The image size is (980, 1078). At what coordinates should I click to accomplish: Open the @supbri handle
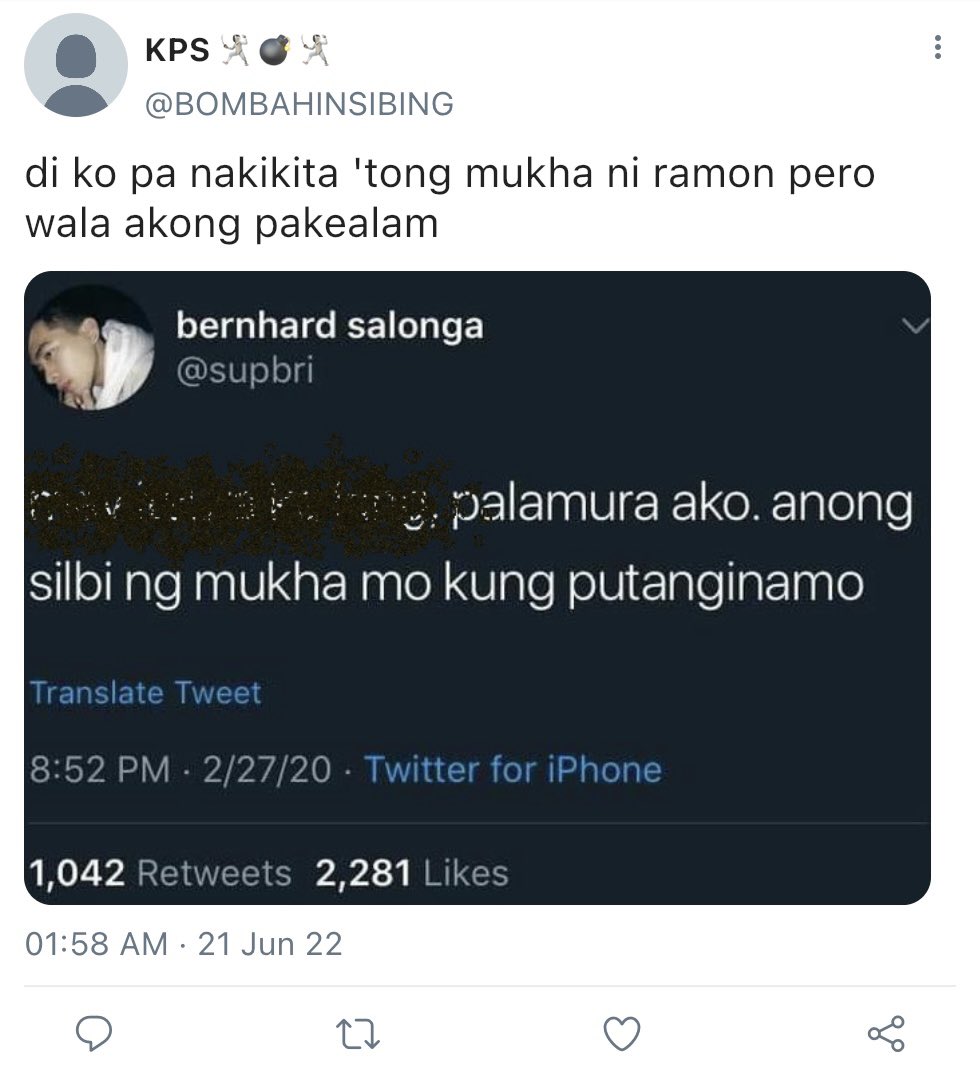[245, 371]
